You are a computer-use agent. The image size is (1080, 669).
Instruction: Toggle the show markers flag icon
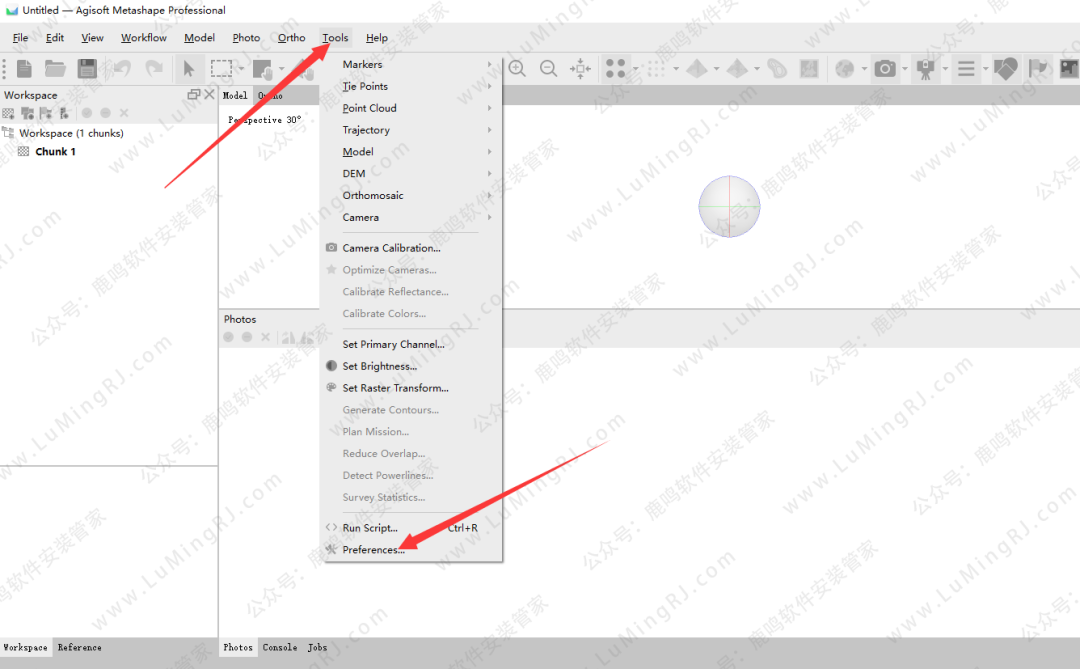point(1038,68)
